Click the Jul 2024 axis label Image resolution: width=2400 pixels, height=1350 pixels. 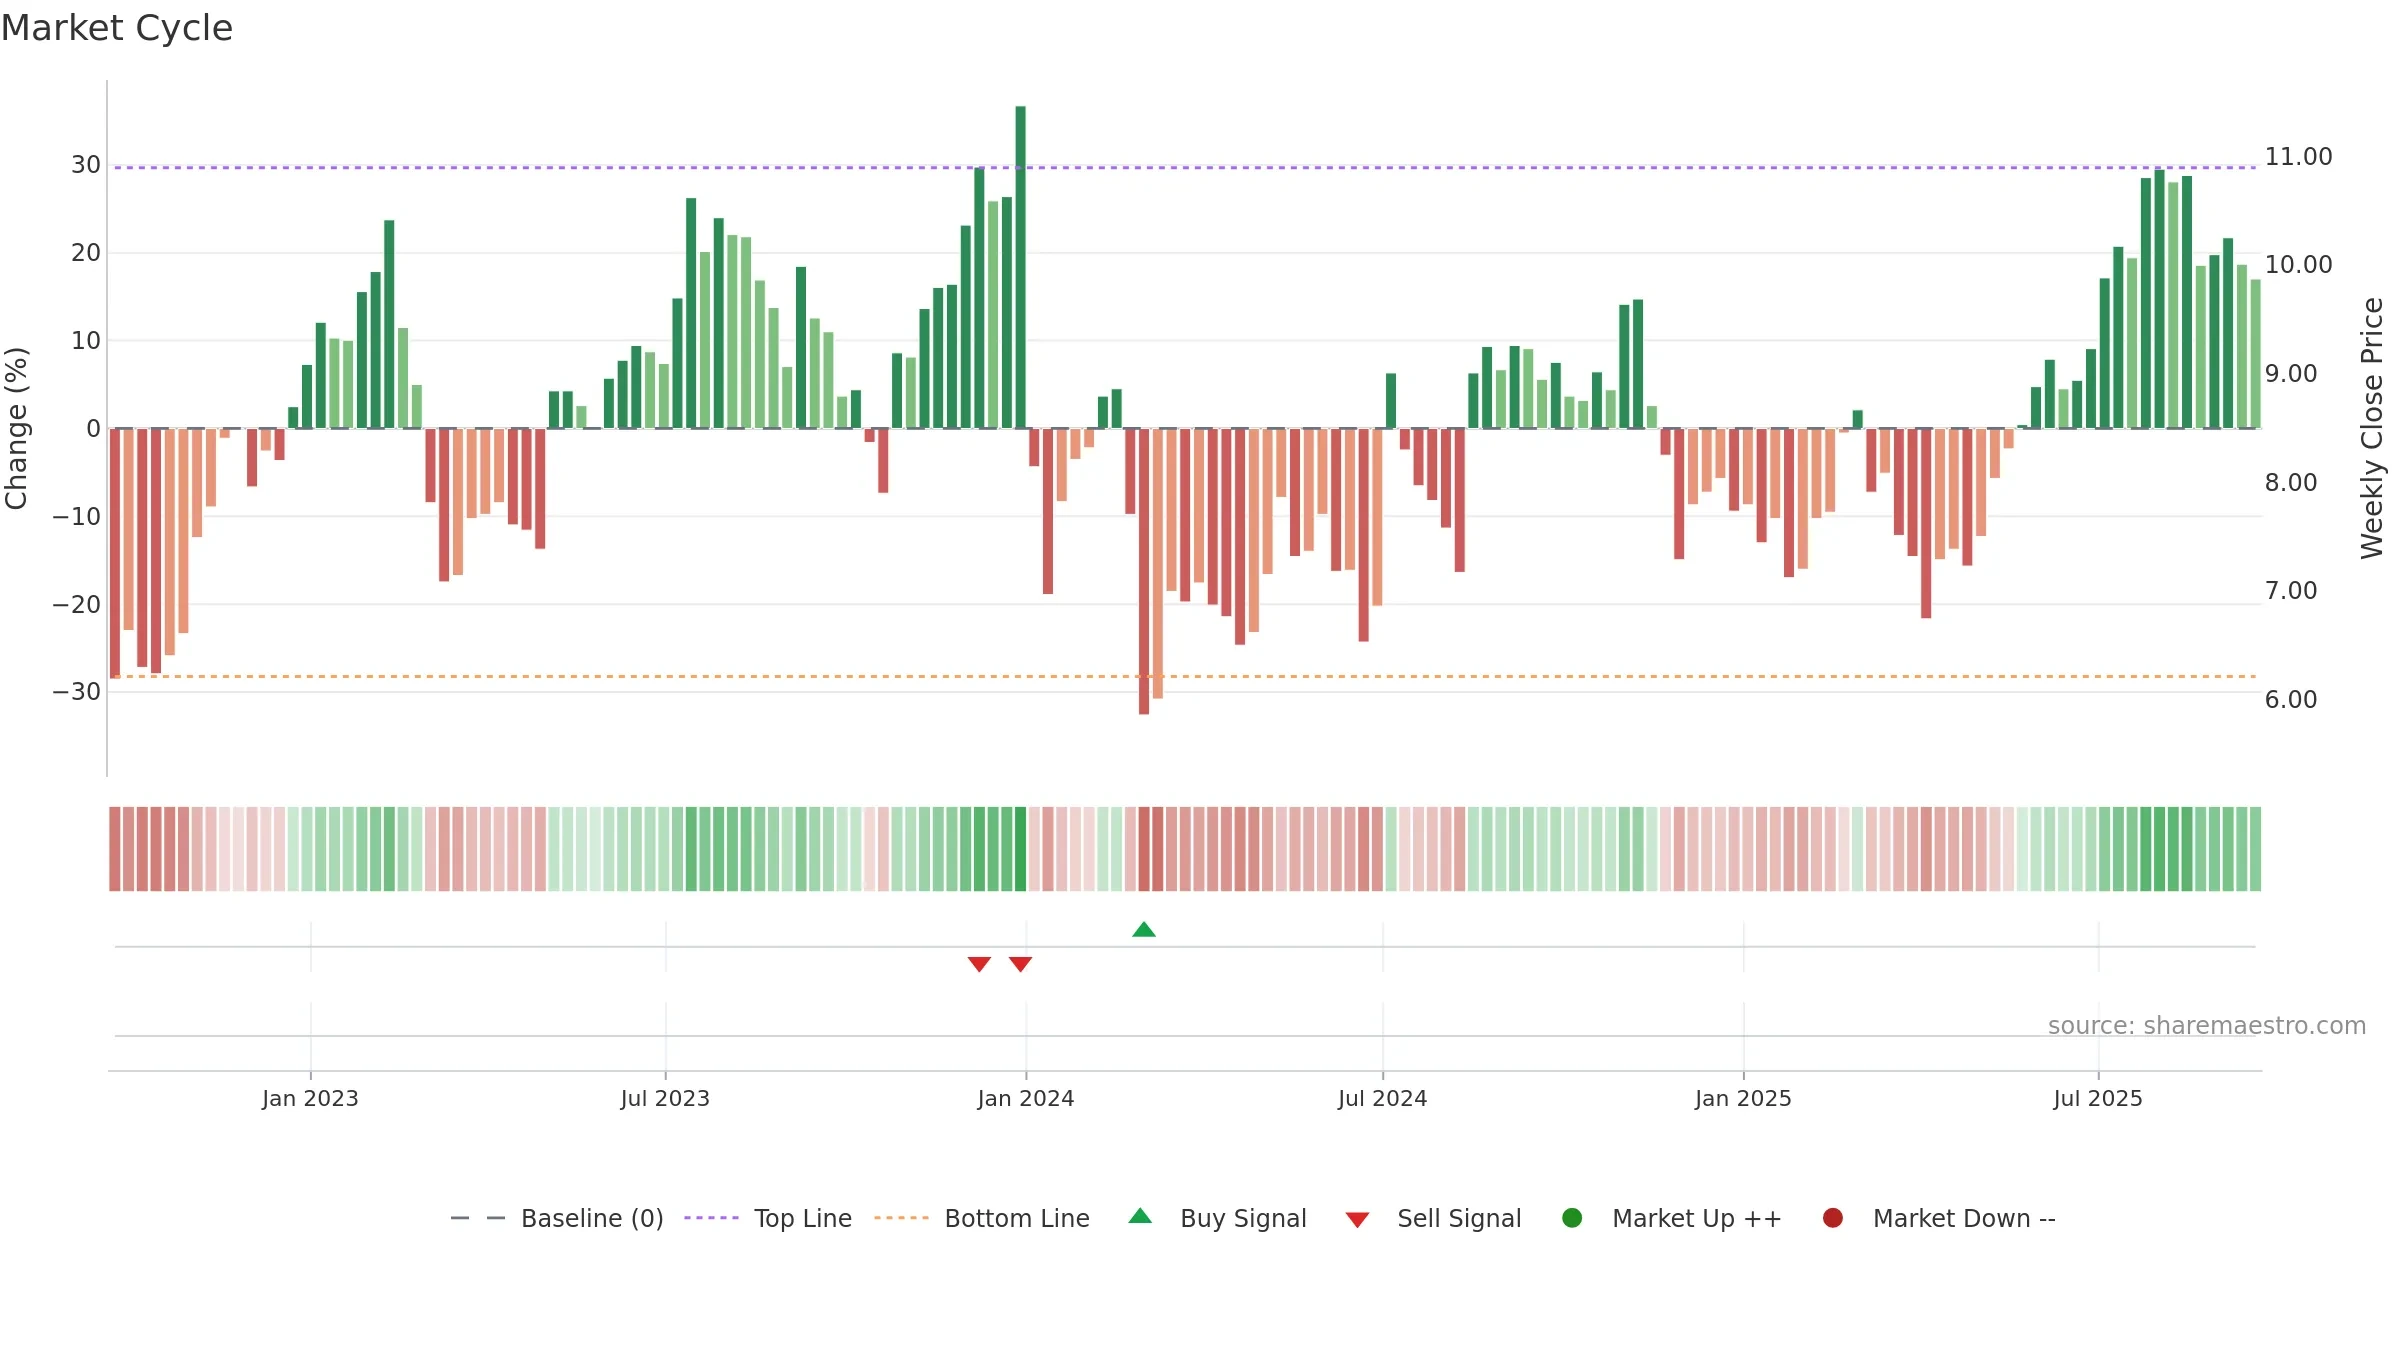(1383, 1099)
